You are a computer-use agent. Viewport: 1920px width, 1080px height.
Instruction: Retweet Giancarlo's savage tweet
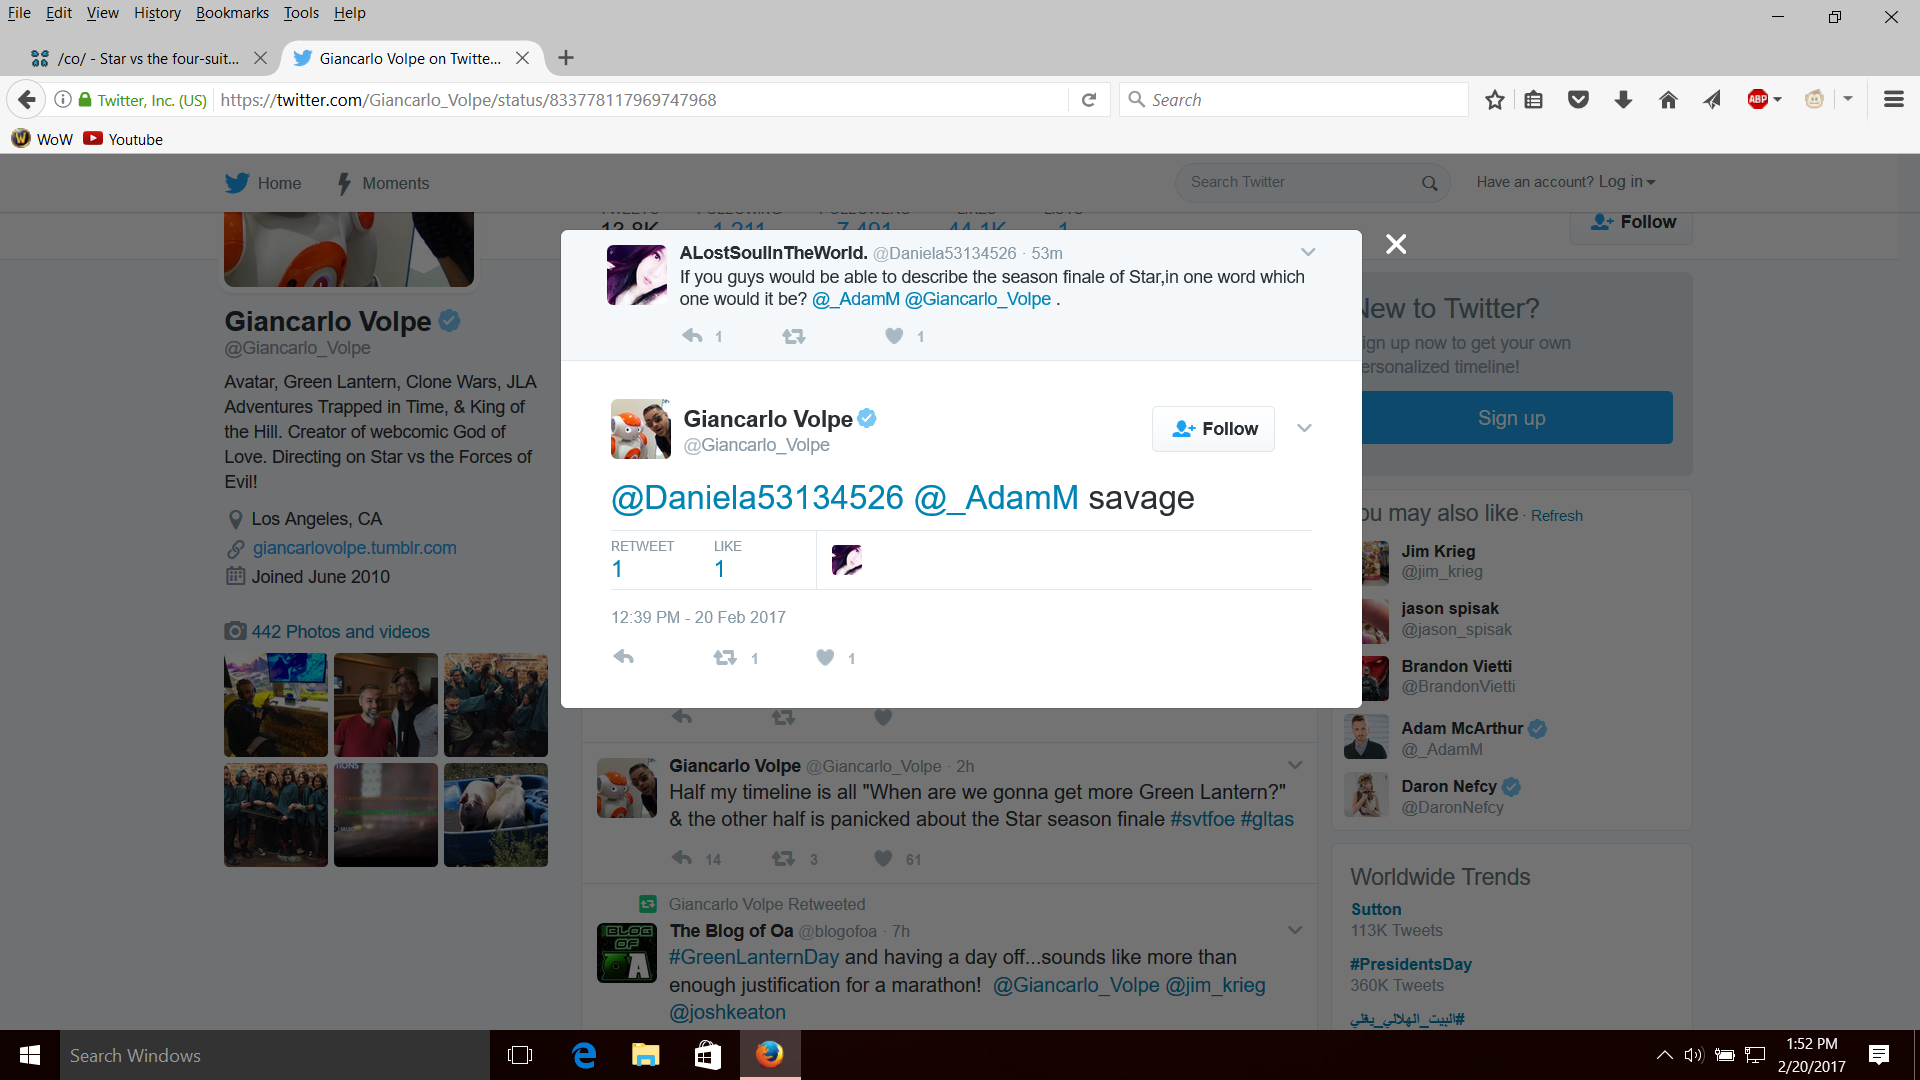pyautogui.click(x=725, y=657)
